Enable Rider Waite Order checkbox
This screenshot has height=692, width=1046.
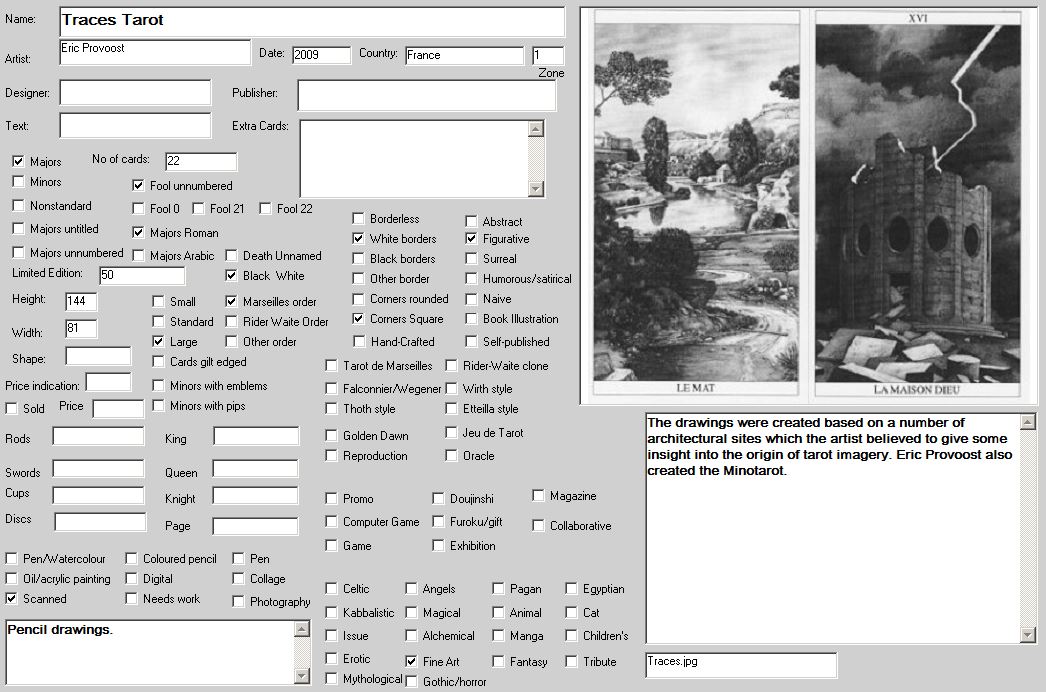231,322
